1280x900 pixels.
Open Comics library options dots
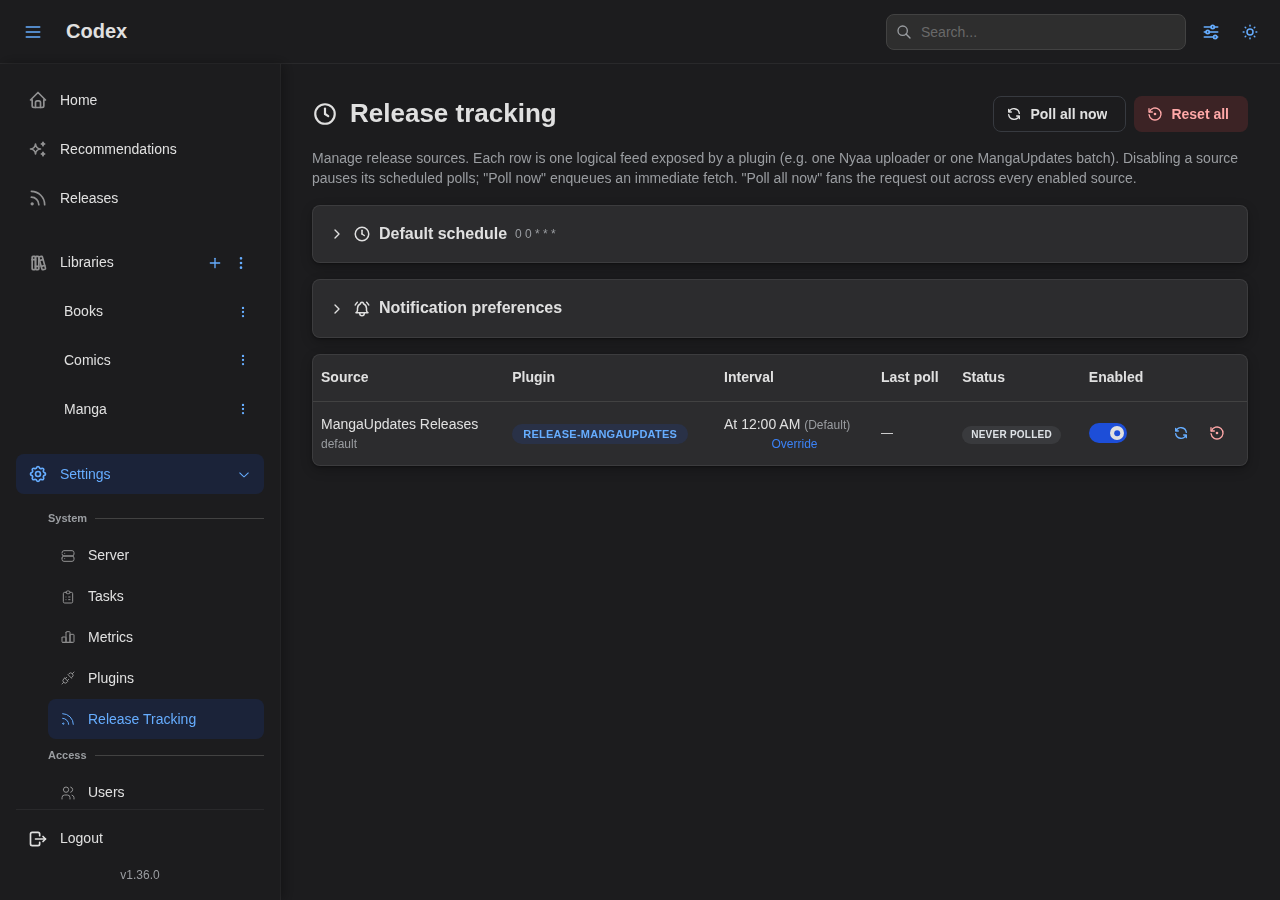pyautogui.click(x=242, y=360)
